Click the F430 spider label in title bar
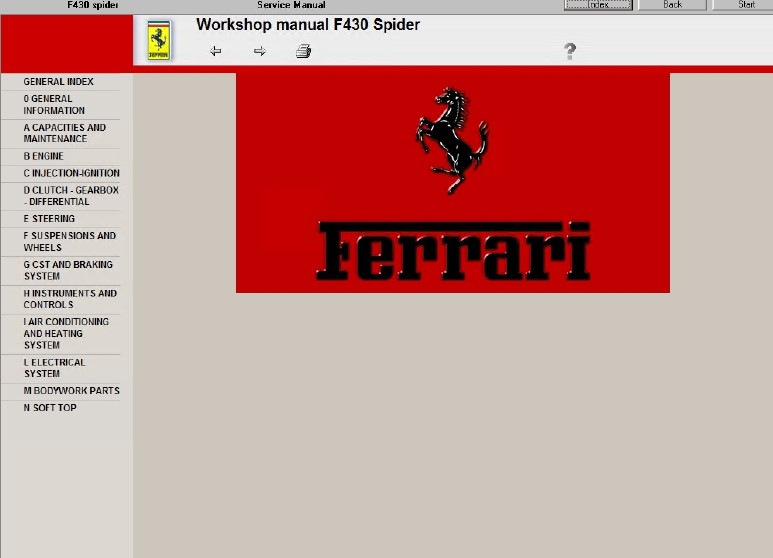 coord(93,5)
